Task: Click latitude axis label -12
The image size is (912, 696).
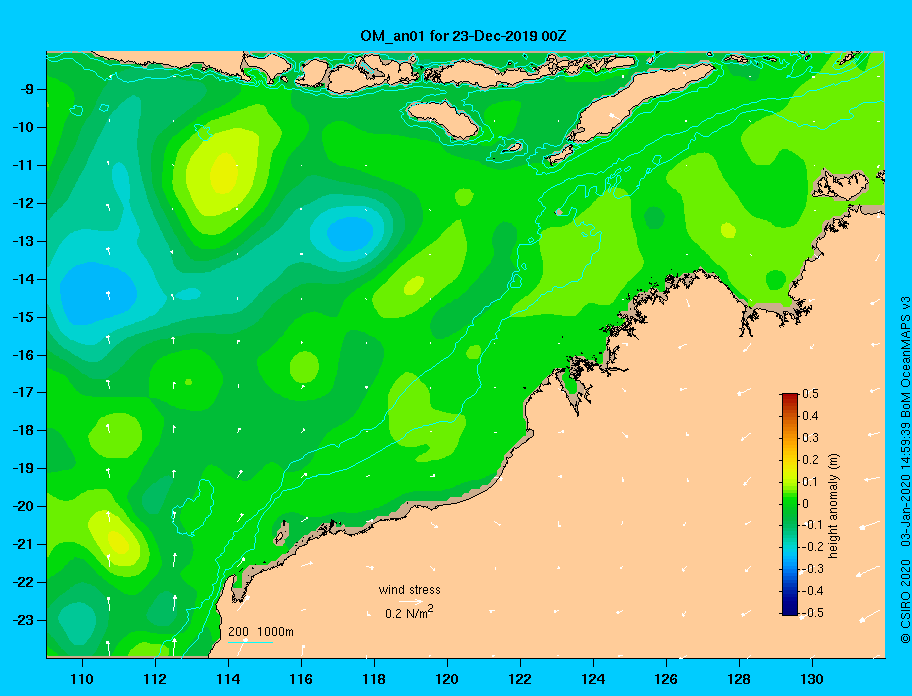Action: click(x=22, y=204)
